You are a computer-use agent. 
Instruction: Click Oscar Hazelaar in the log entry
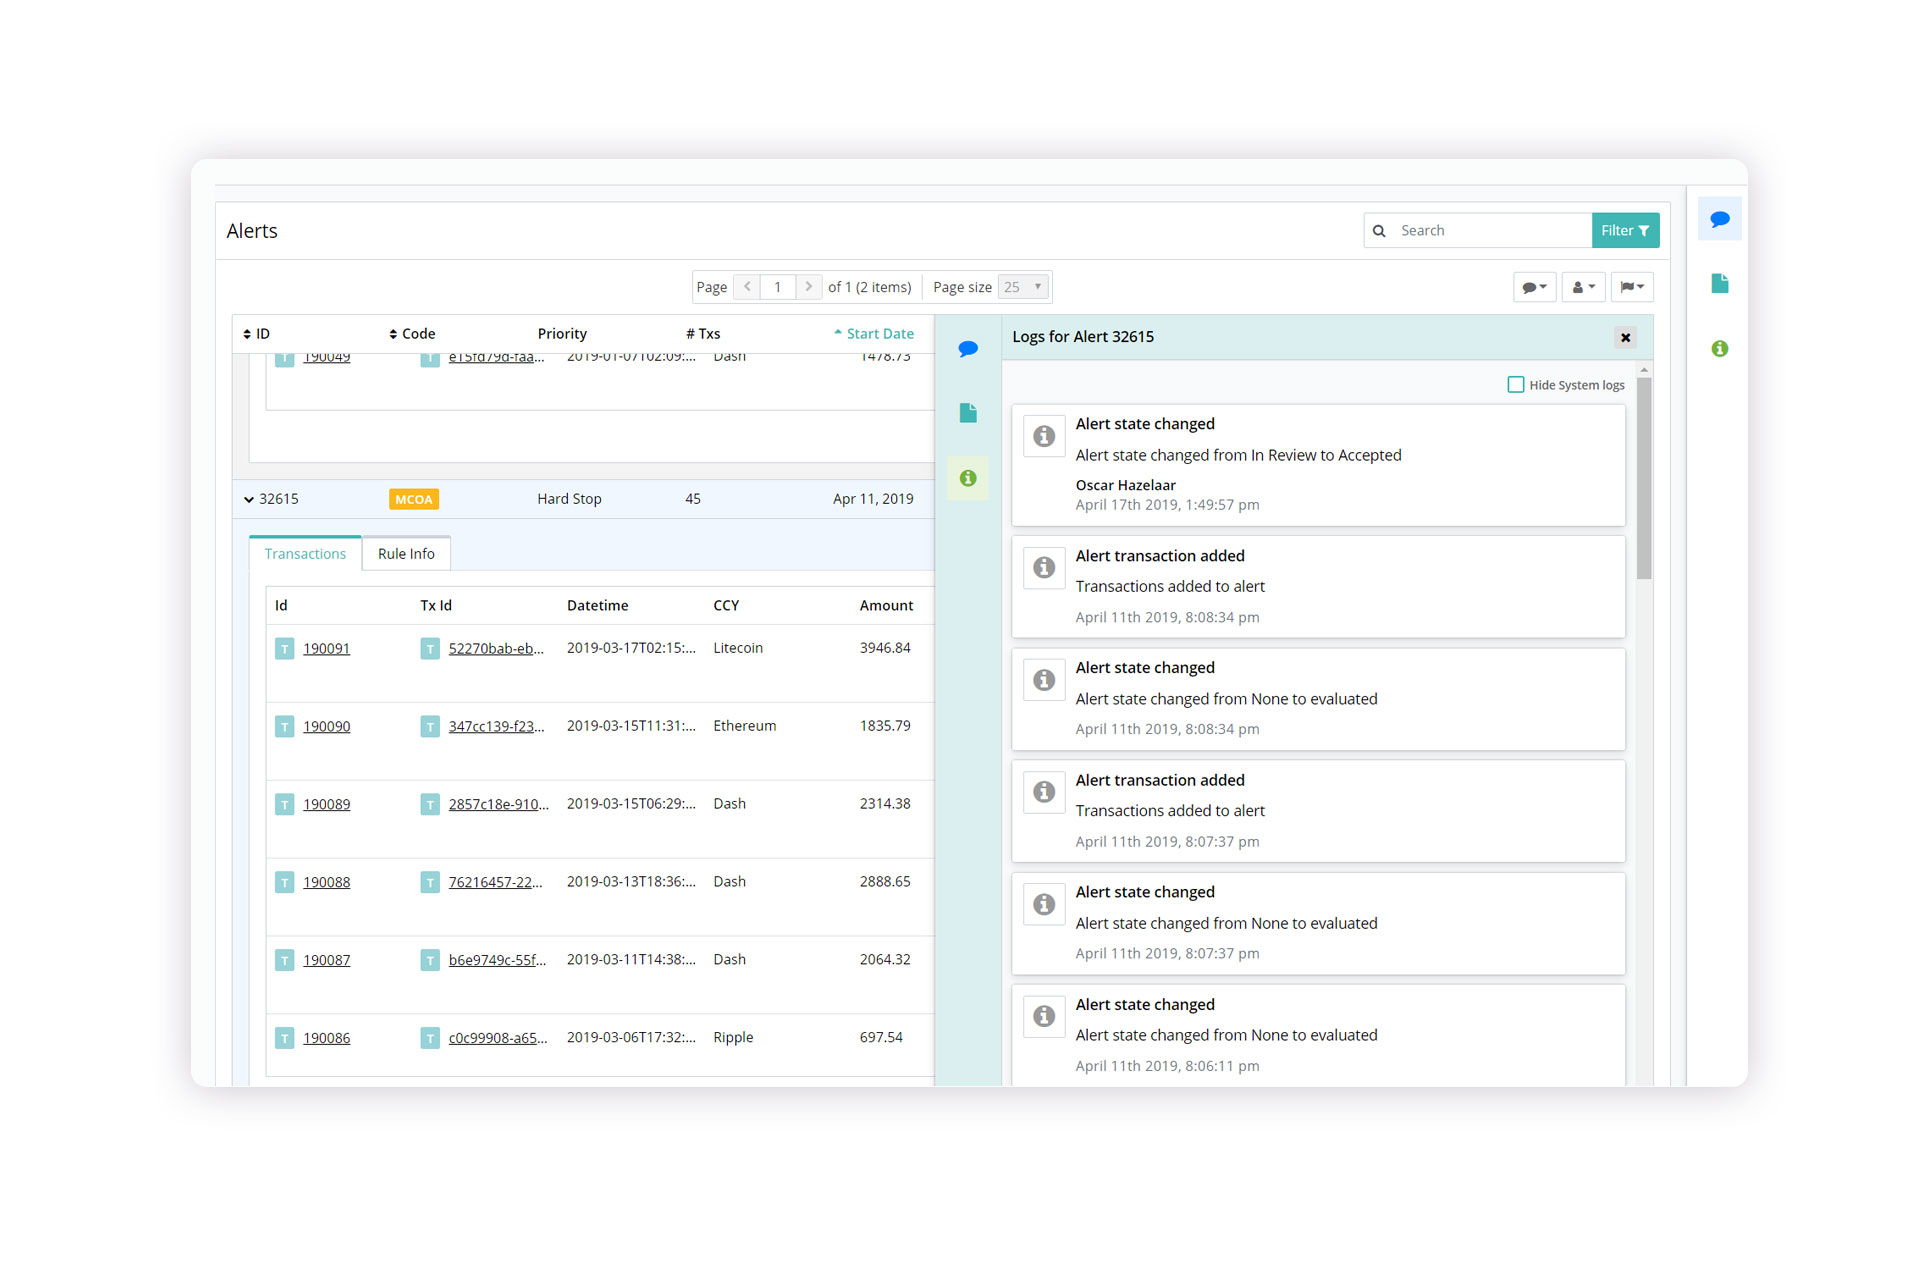[x=1125, y=486]
